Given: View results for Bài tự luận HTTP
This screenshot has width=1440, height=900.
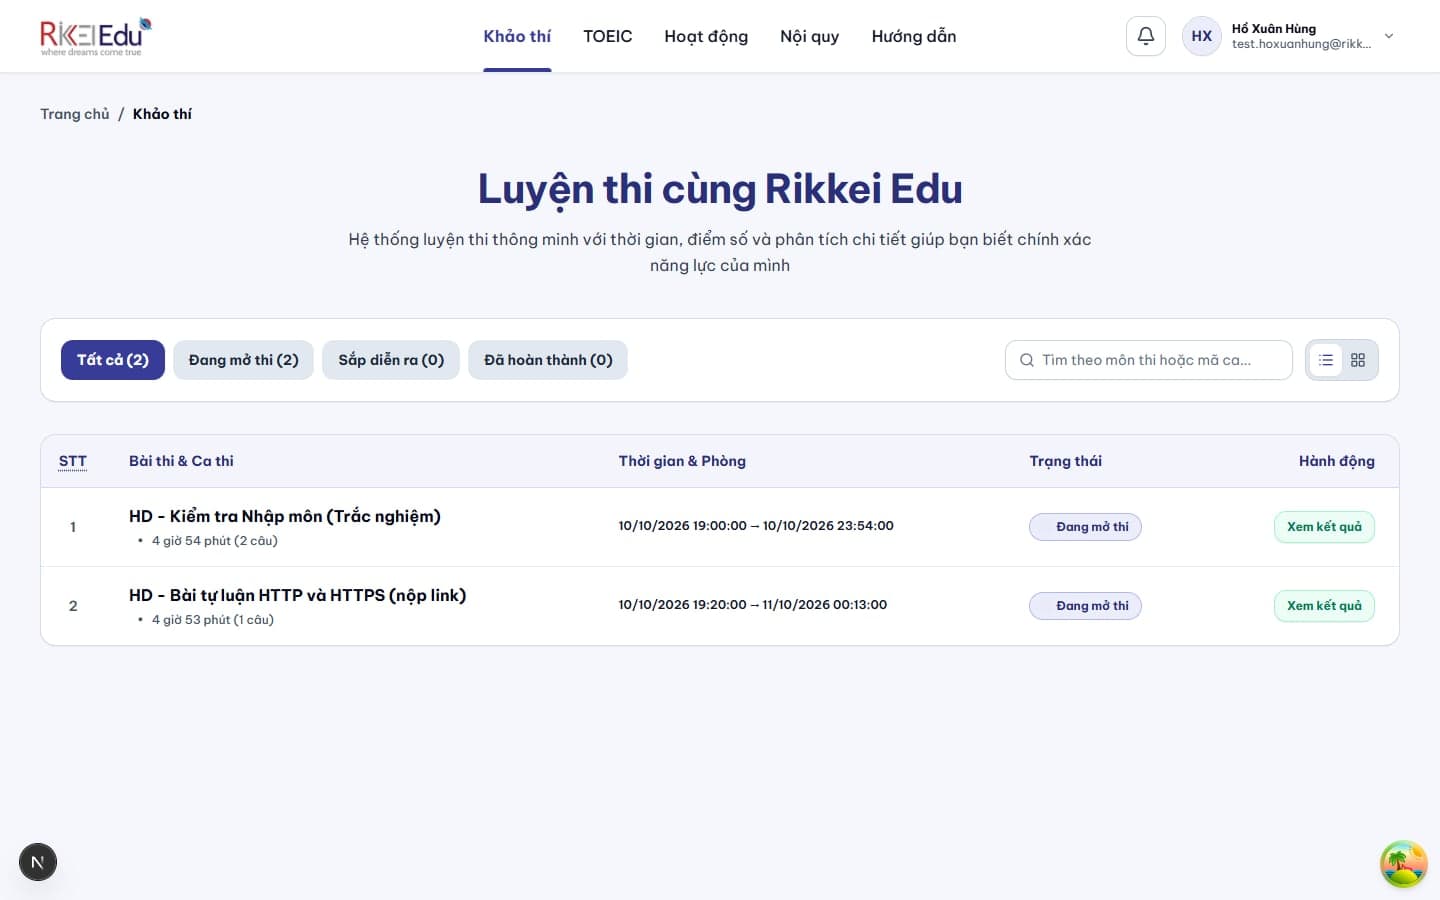Looking at the screenshot, I should tap(1324, 606).
